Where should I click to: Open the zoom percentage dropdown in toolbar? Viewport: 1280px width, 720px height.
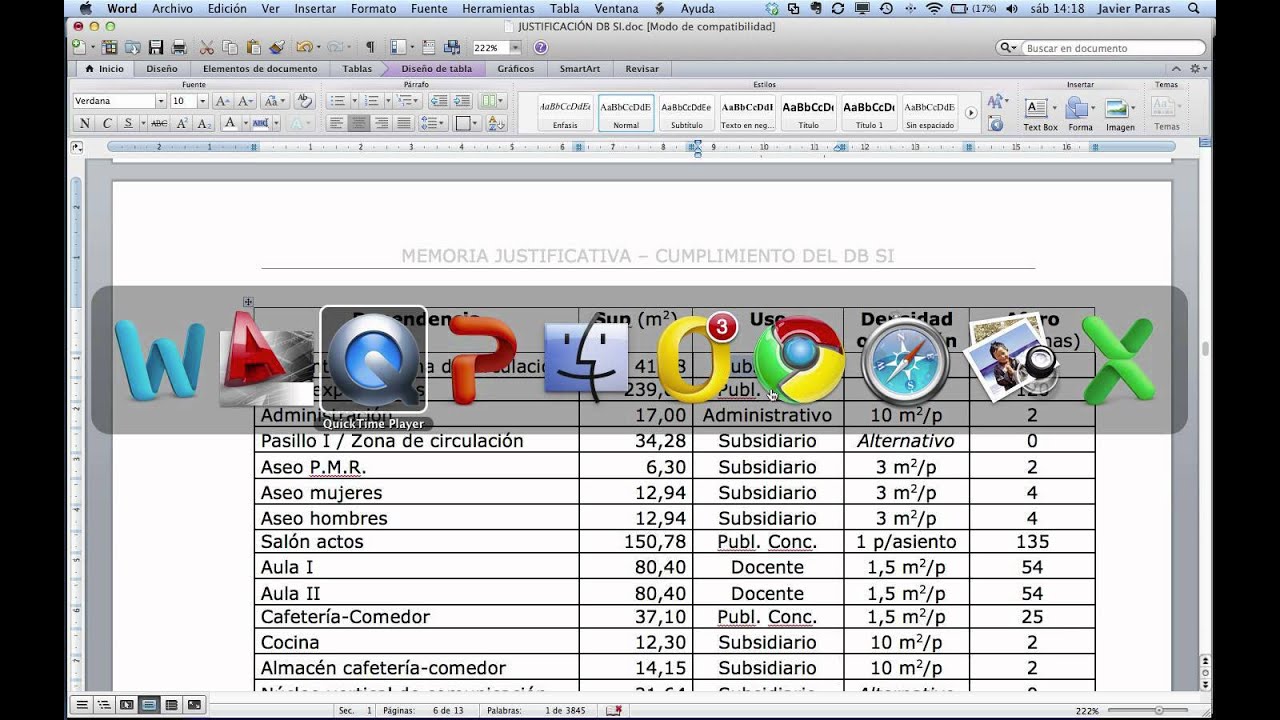[515, 47]
